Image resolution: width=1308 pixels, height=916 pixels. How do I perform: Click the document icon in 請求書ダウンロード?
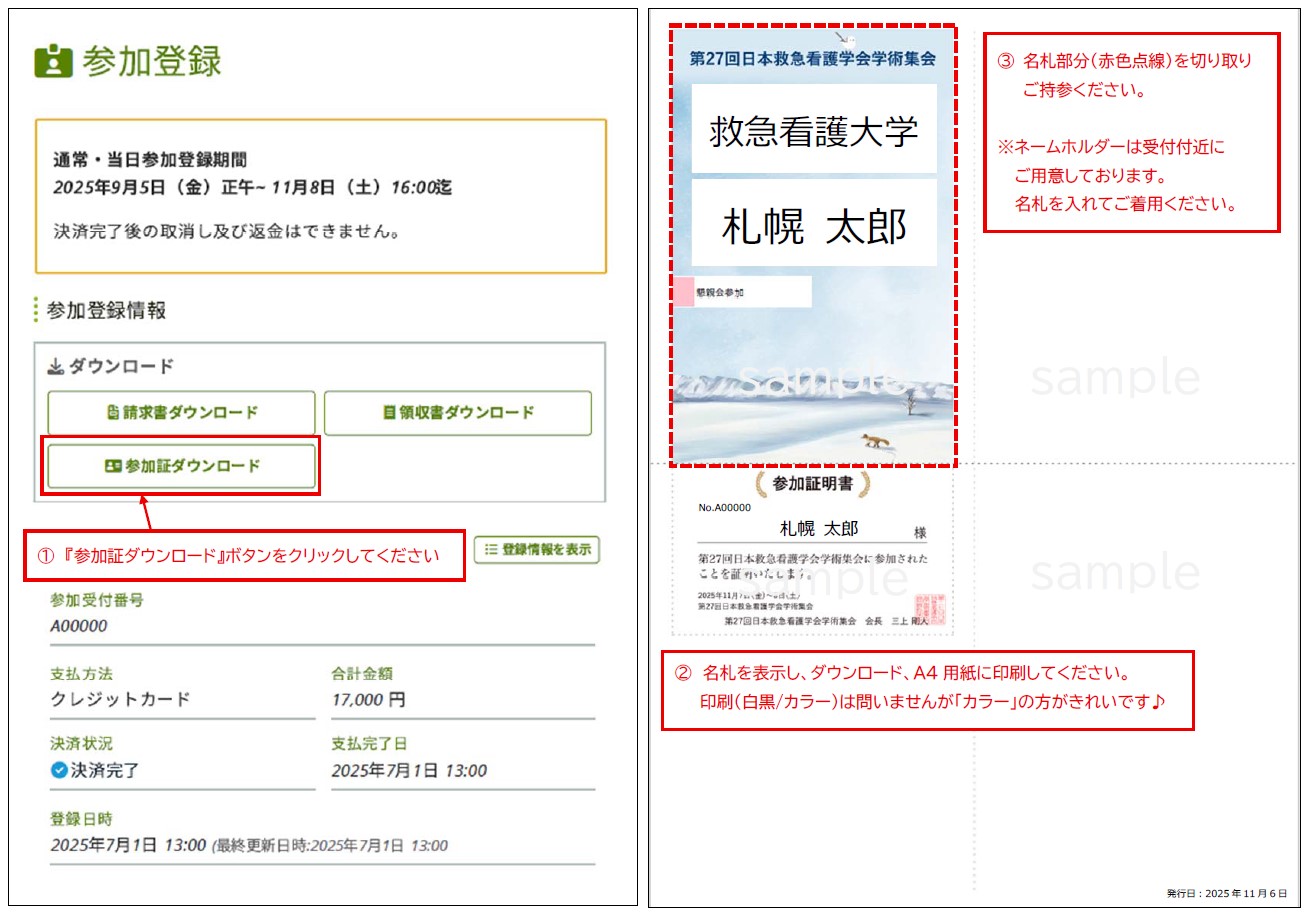[x=114, y=413]
